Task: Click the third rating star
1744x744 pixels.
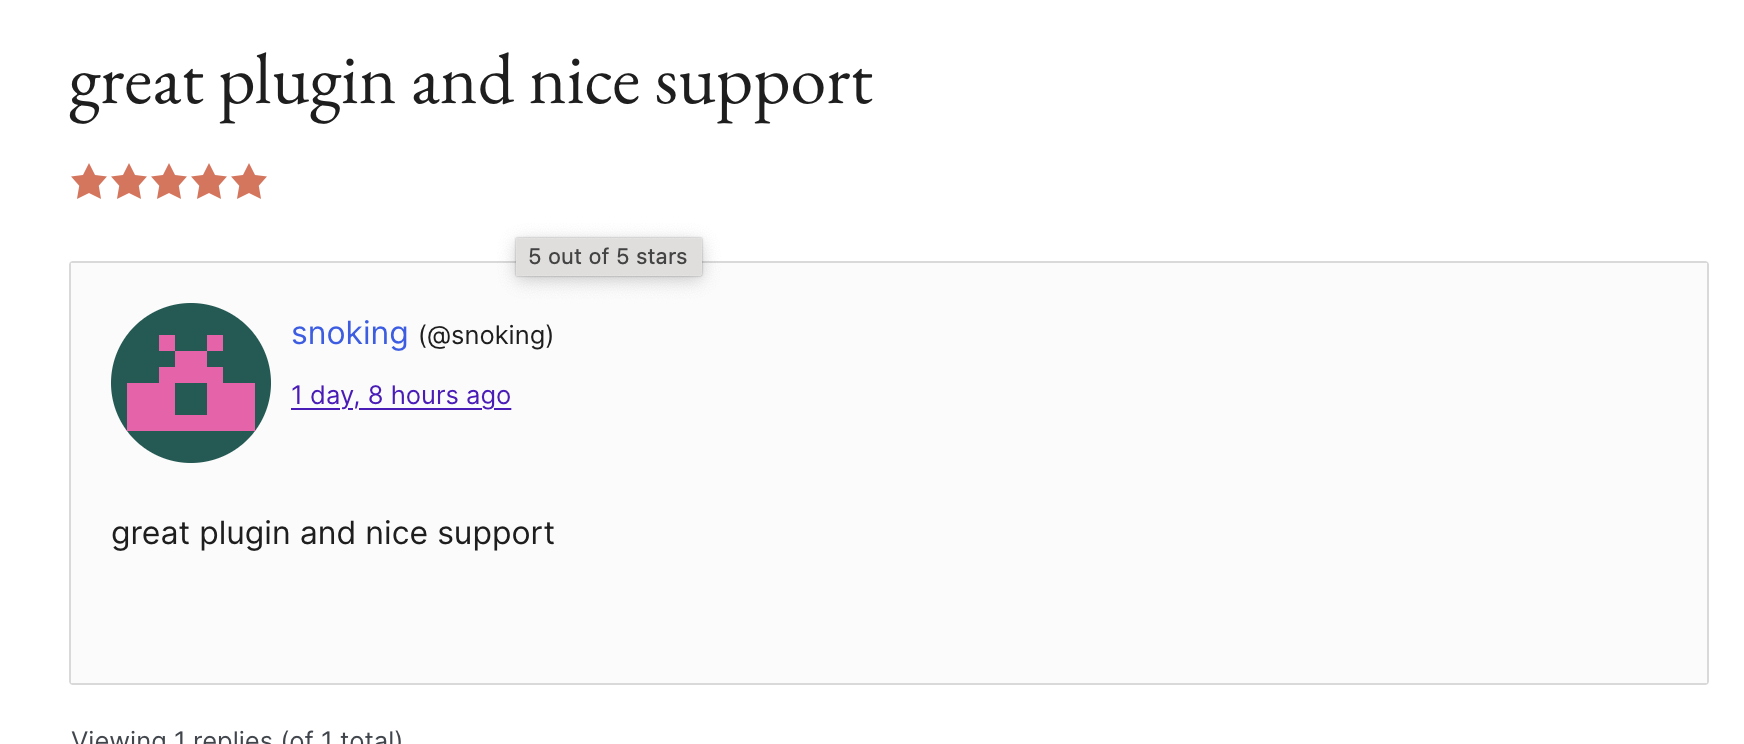Action: [169, 182]
